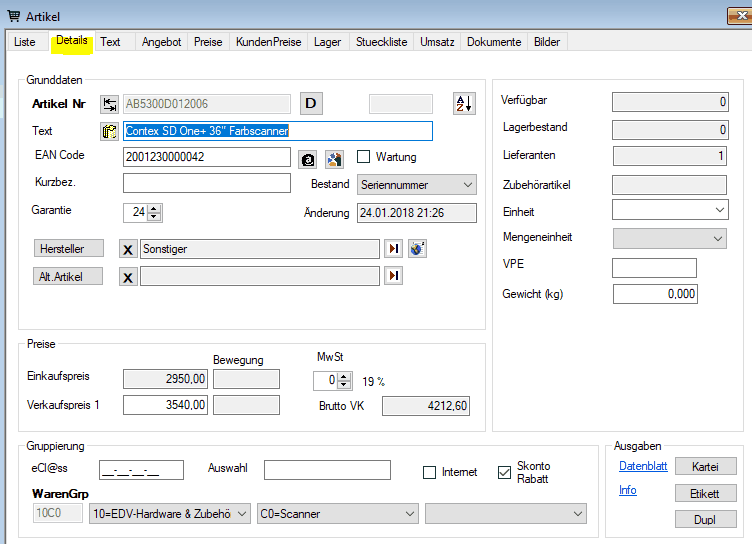Open the Info link
The height and width of the screenshot is (544, 752).
pos(628,490)
